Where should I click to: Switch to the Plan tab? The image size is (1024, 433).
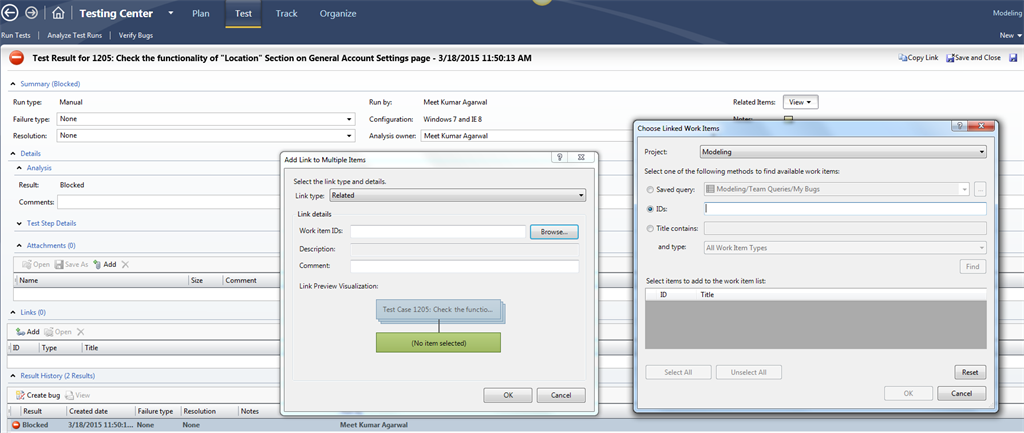[x=200, y=14]
